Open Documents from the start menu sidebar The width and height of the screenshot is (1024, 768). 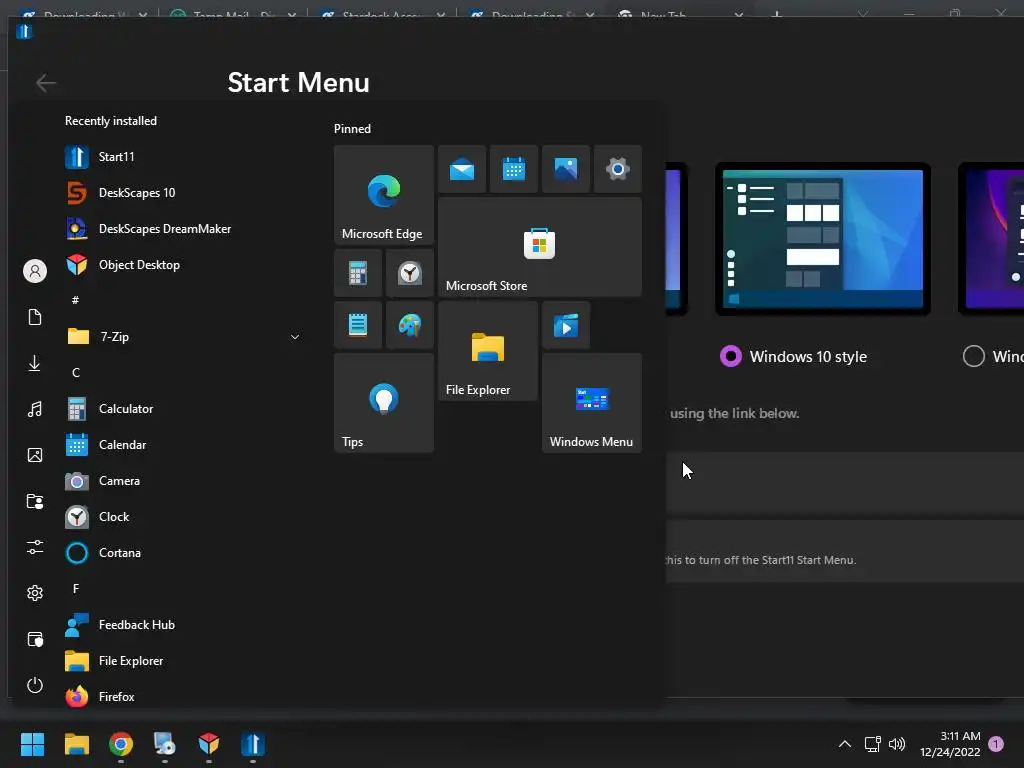pyautogui.click(x=35, y=317)
